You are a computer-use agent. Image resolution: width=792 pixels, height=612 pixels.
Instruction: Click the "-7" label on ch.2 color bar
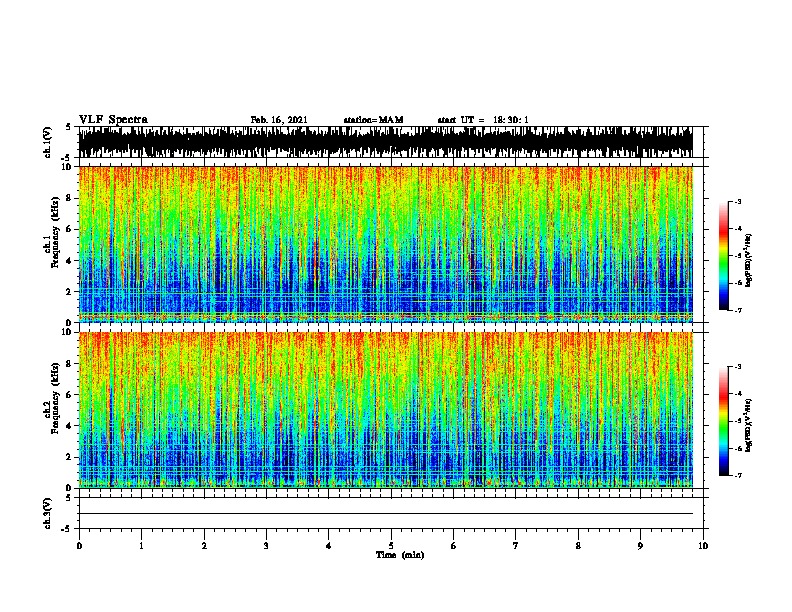coord(737,476)
